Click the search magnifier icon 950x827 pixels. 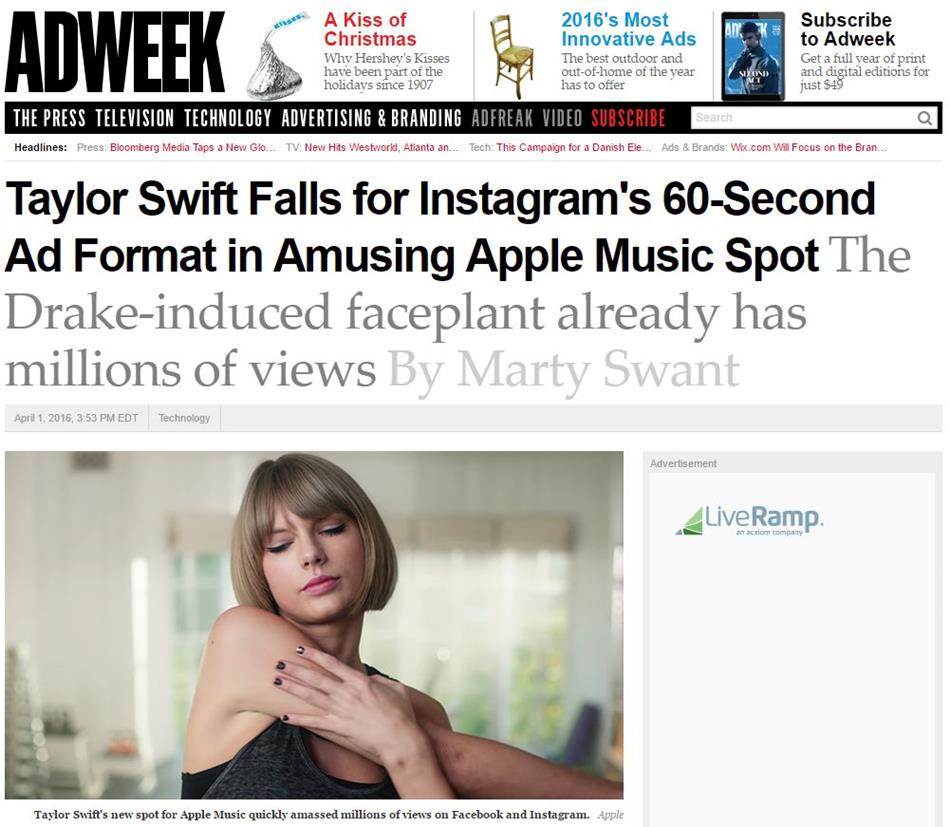(x=924, y=118)
